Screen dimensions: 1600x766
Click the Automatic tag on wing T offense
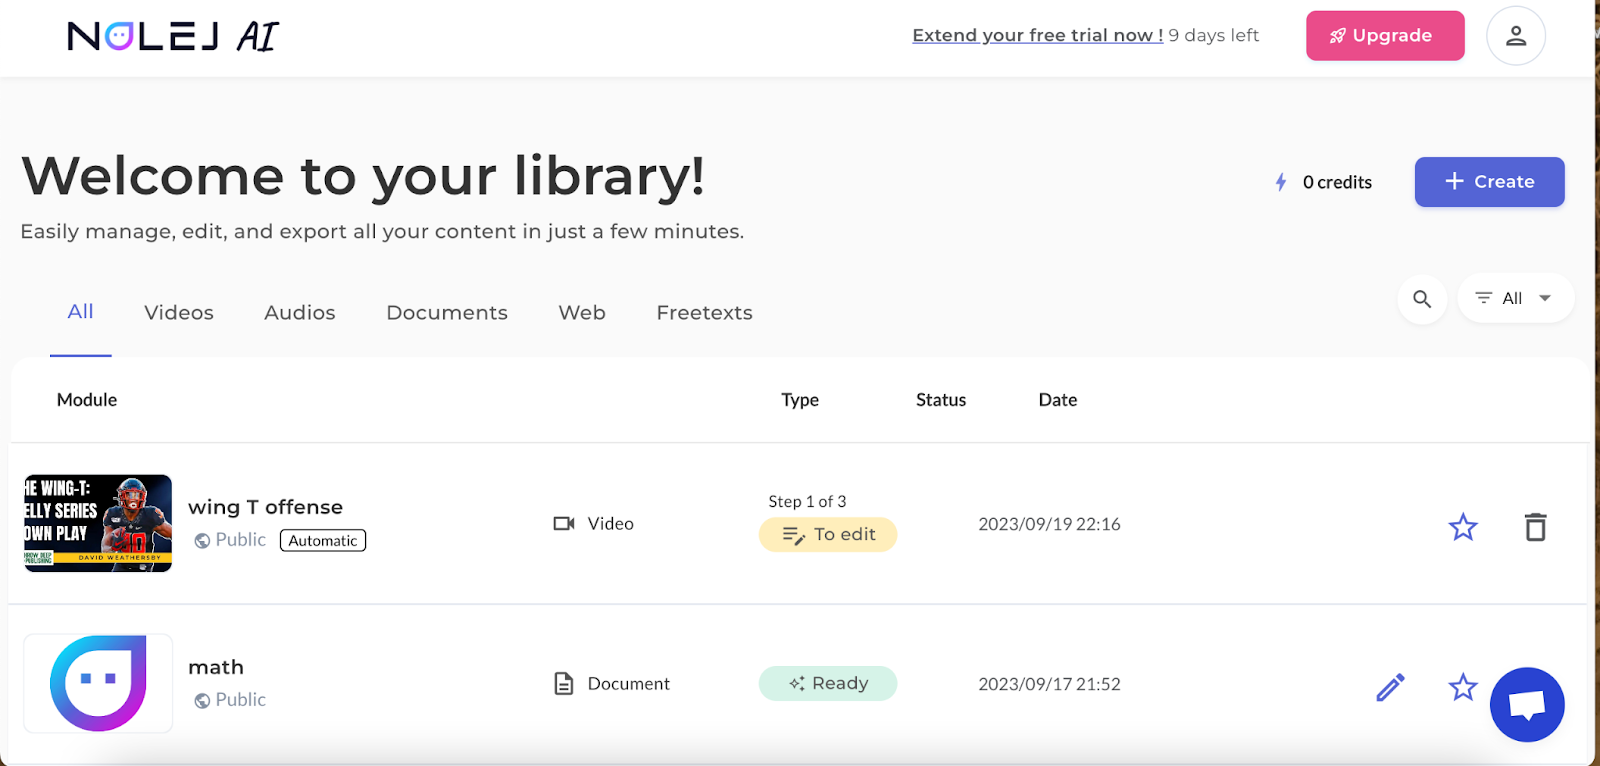(322, 541)
